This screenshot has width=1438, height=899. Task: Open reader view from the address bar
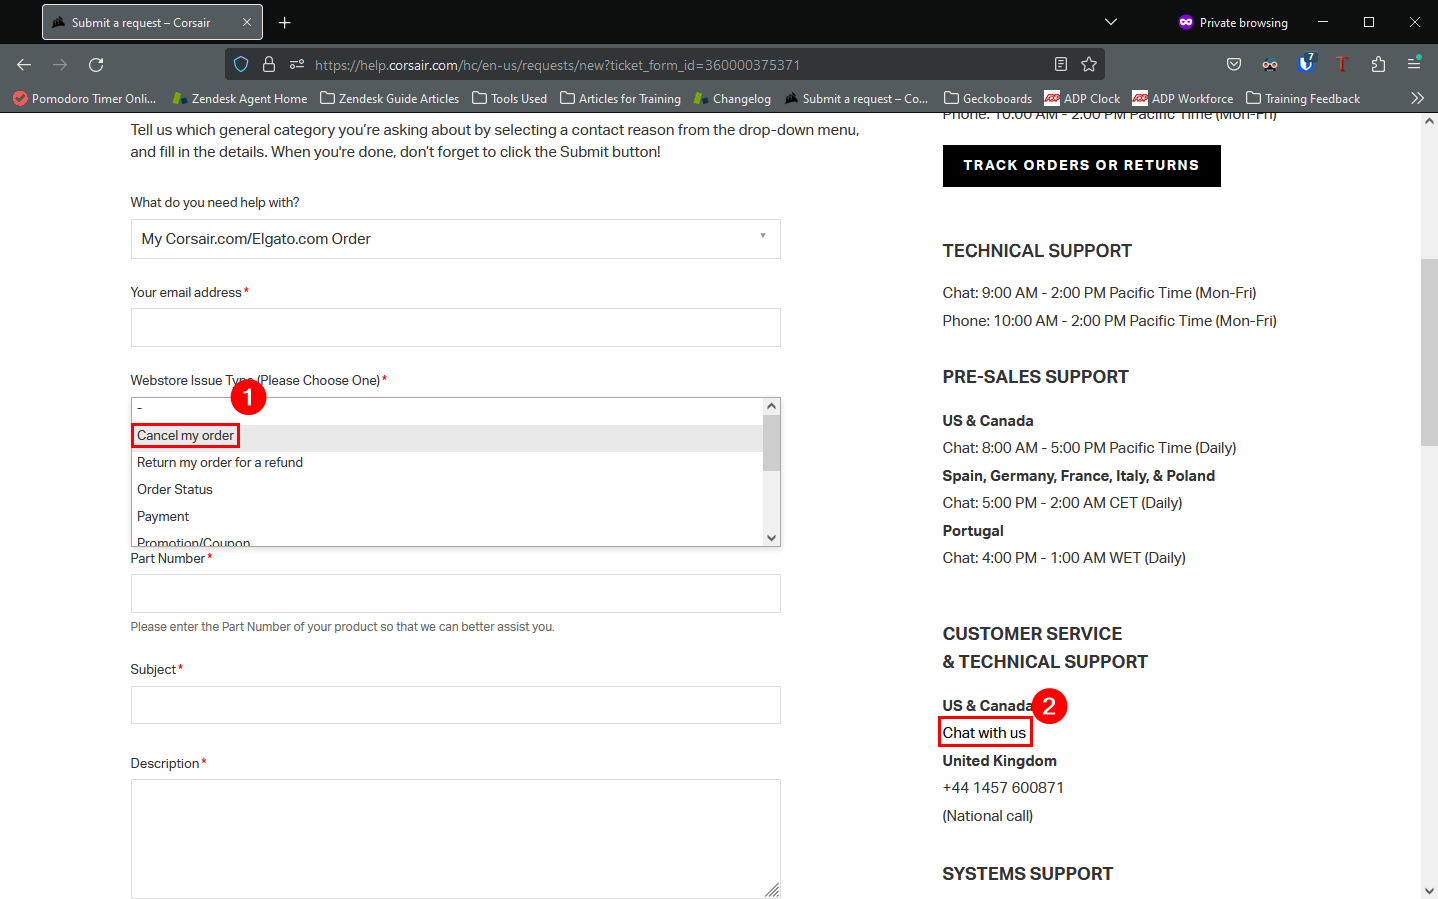1061,64
